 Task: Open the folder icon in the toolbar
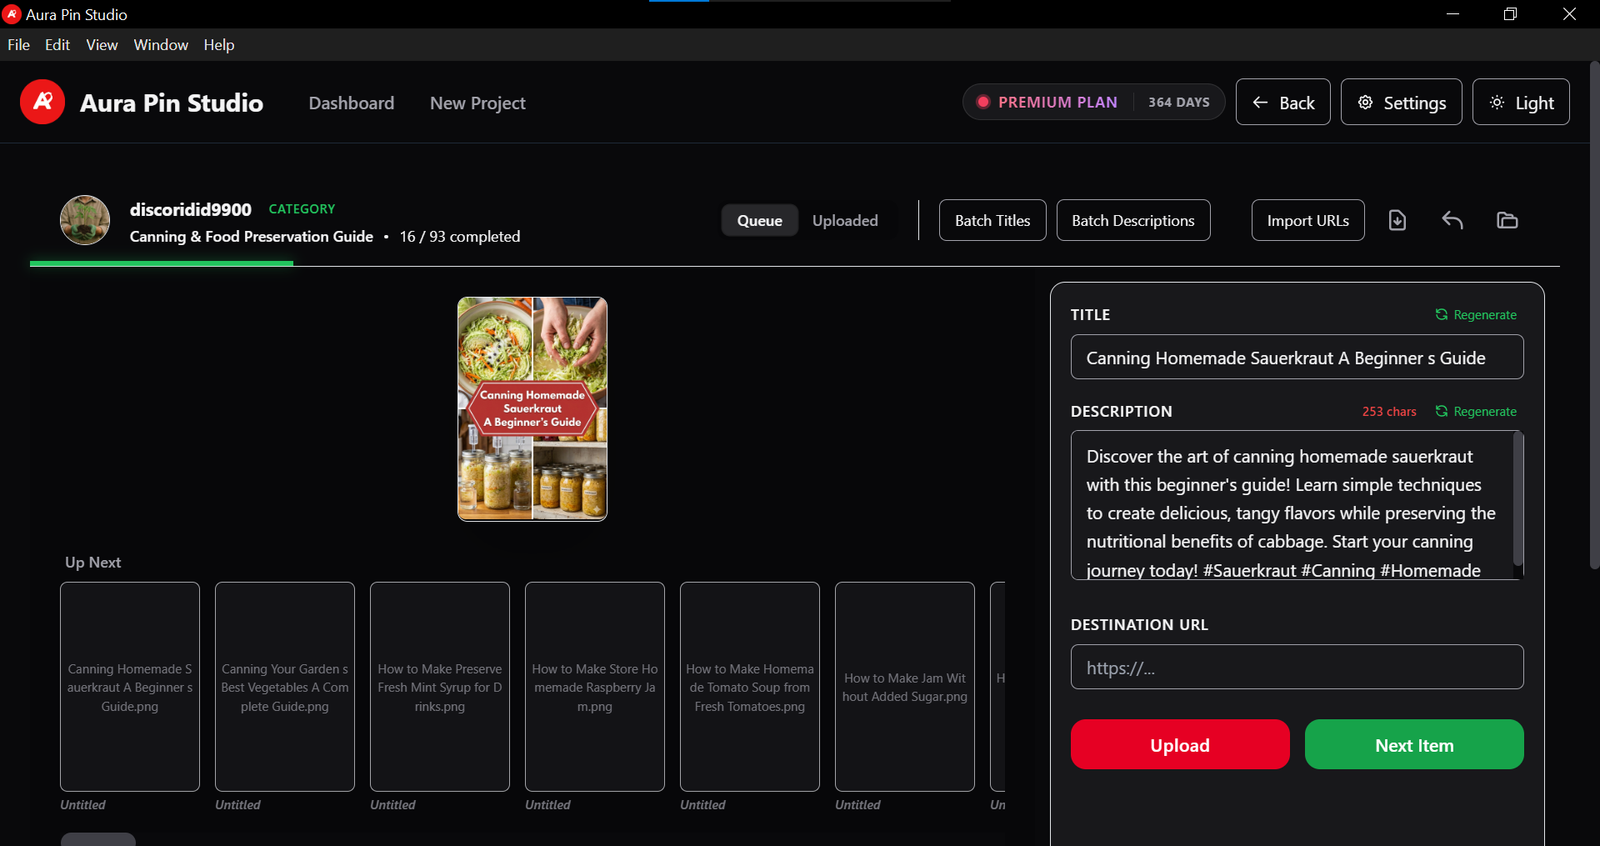coord(1507,221)
